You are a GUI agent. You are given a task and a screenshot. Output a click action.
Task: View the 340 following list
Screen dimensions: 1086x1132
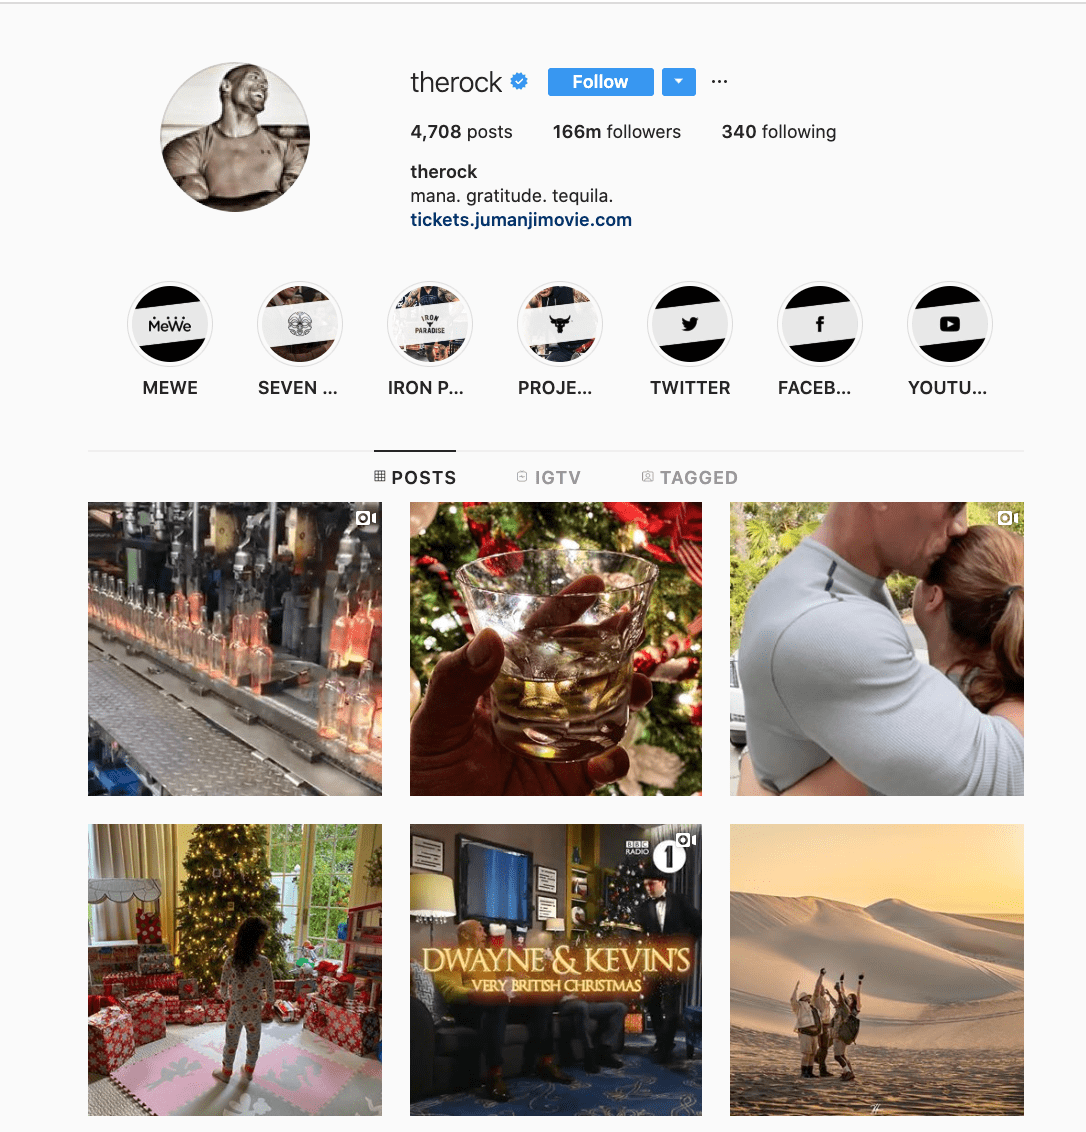click(778, 131)
